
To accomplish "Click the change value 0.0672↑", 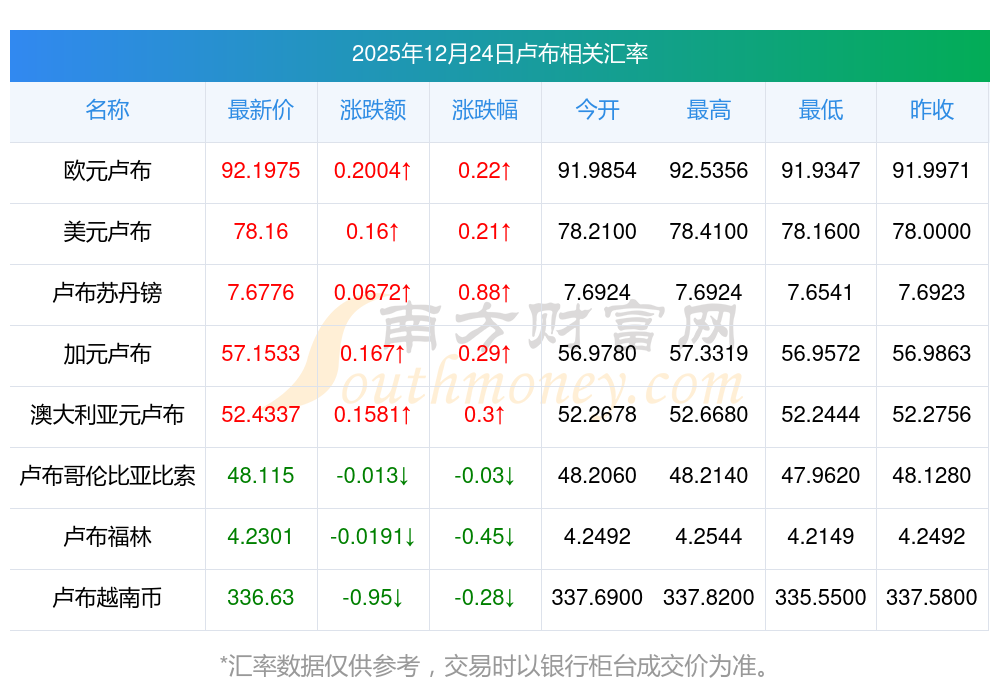I will click(x=373, y=293).
